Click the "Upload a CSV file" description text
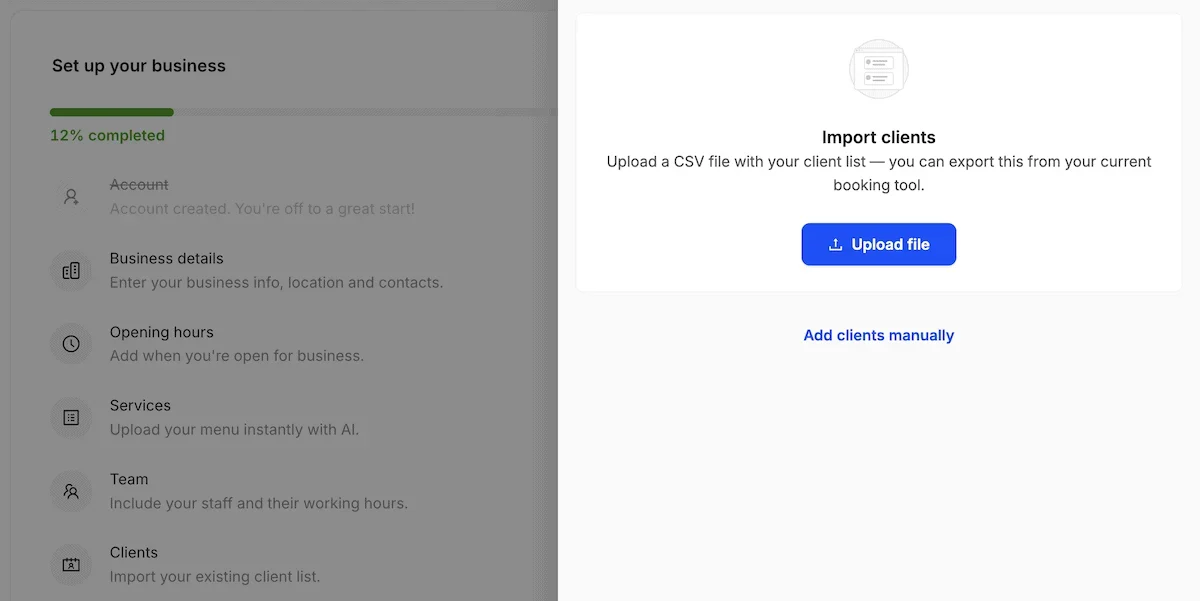Viewport: 1200px width, 601px height. tap(879, 173)
